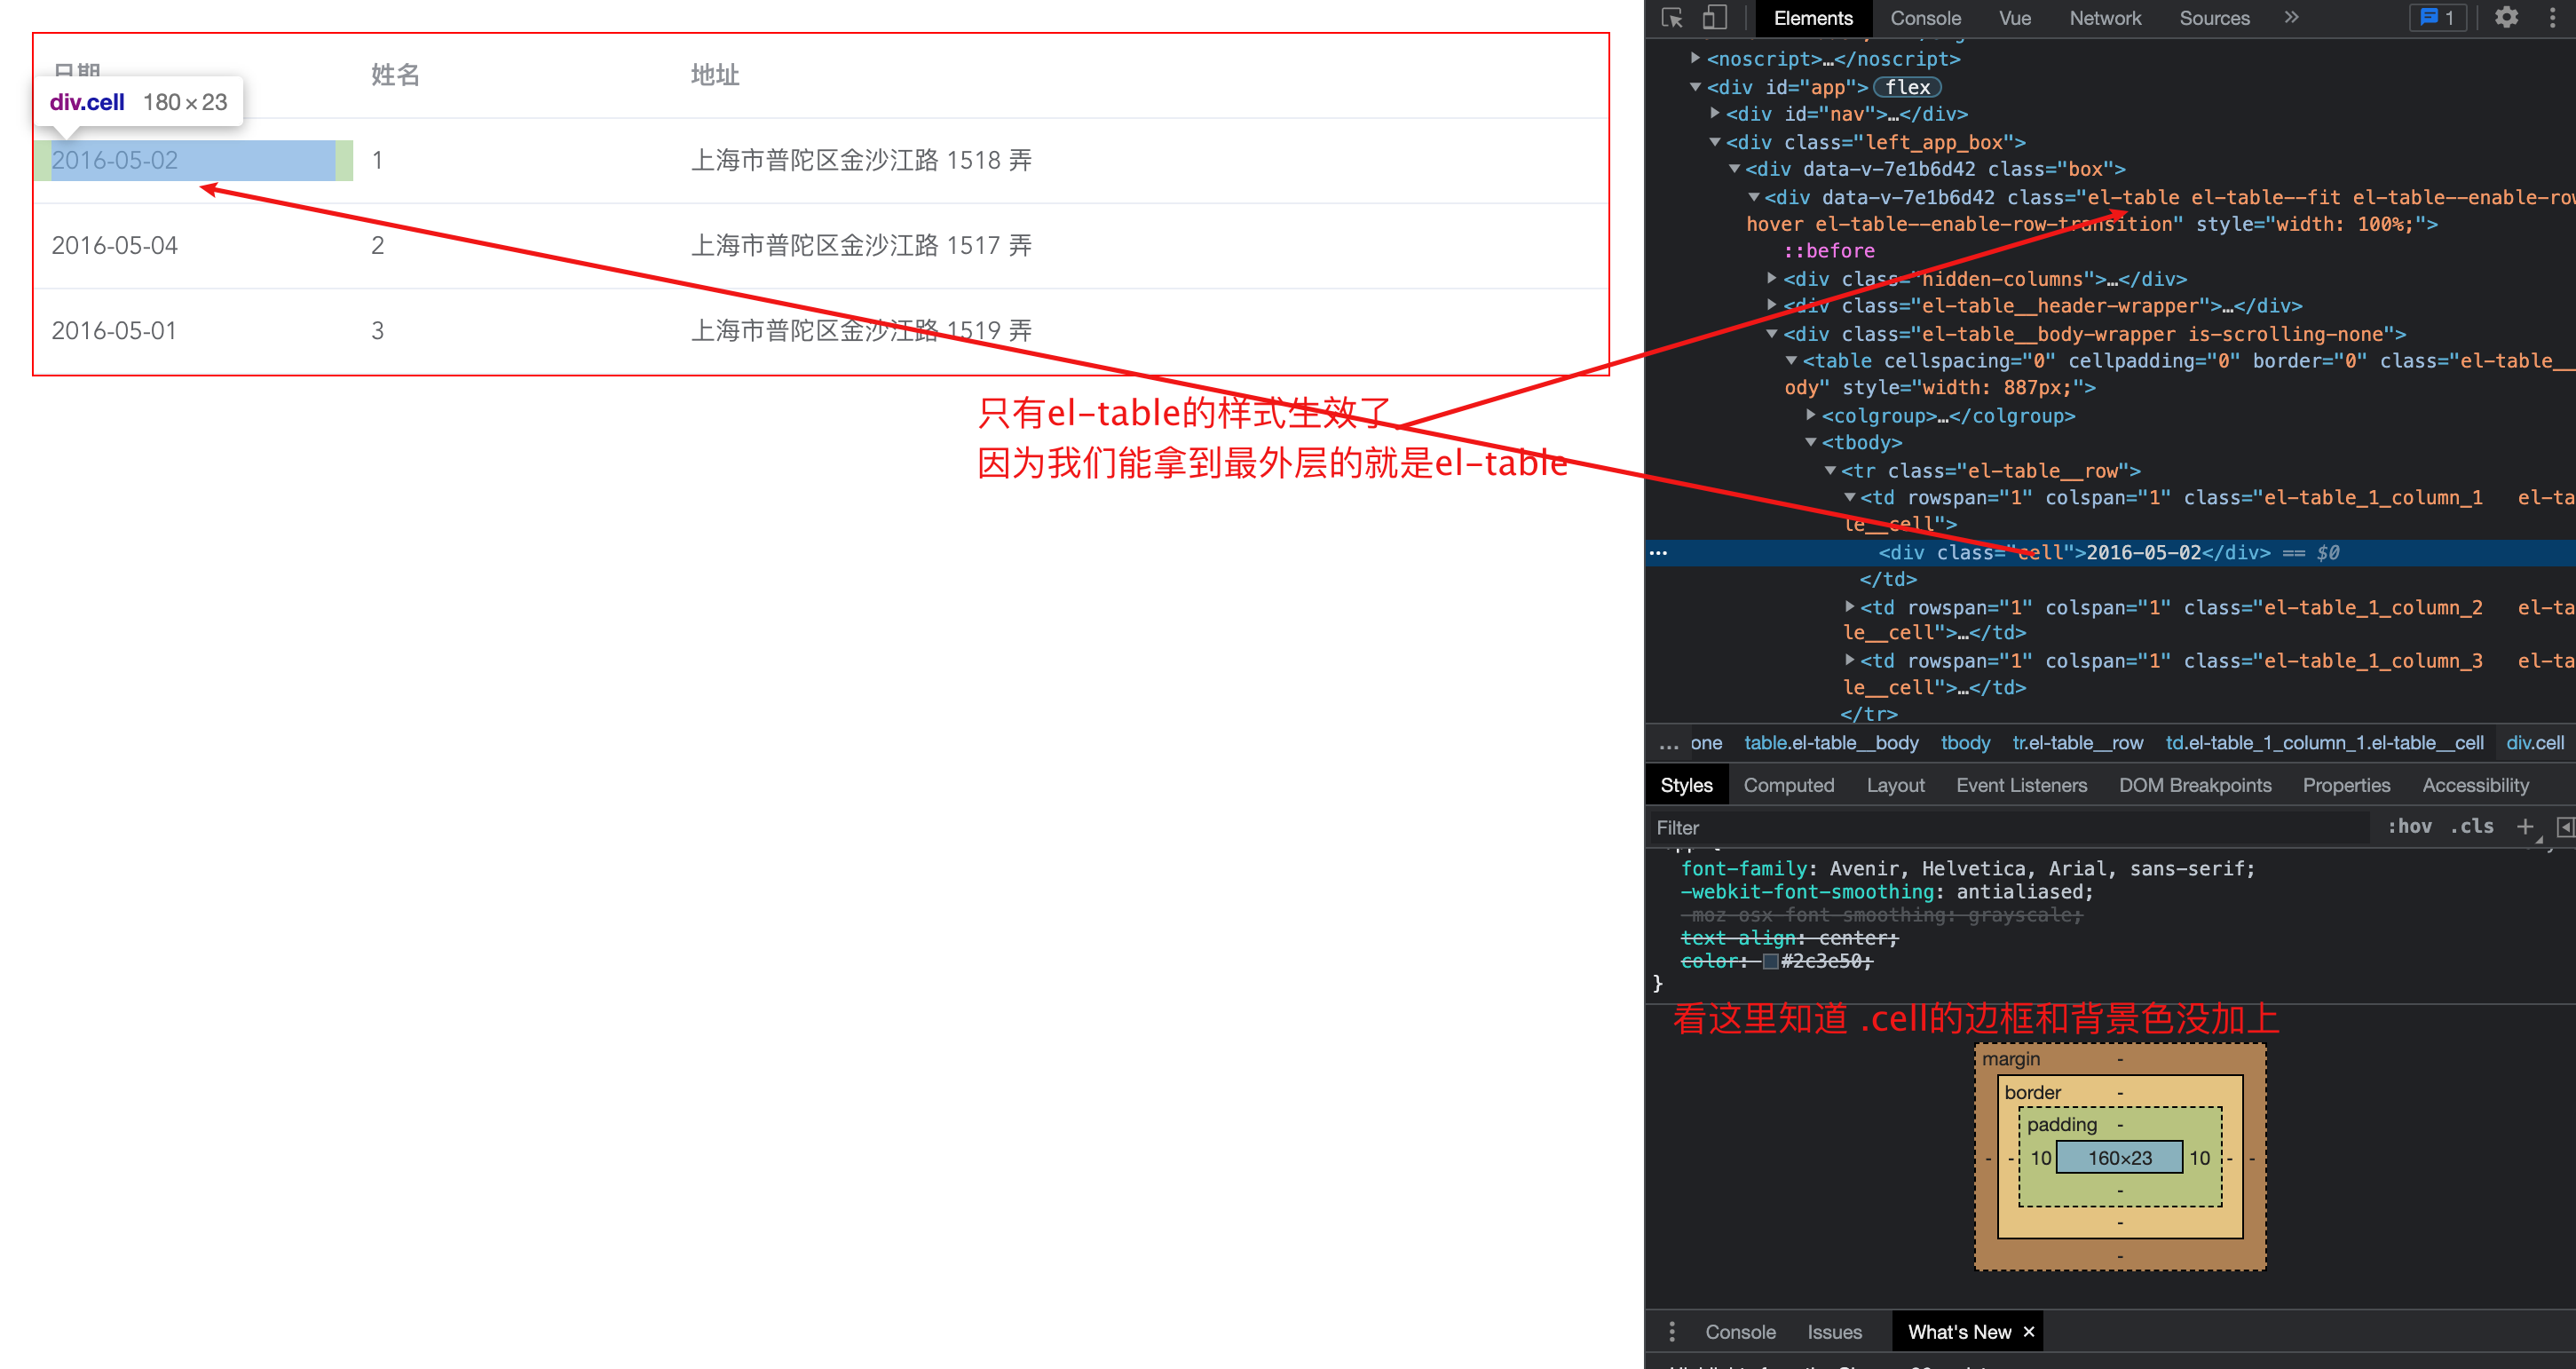
Task: Click font-family property in Styles pane
Action: click(1744, 868)
